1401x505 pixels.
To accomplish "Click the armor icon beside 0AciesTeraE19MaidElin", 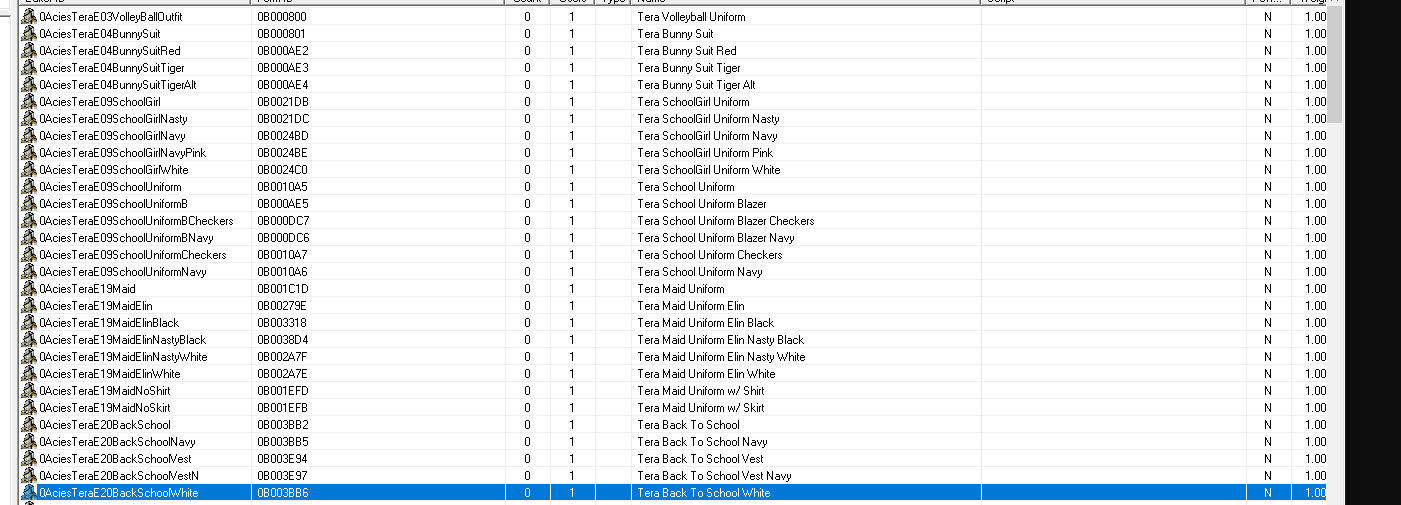I will (28, 306).
